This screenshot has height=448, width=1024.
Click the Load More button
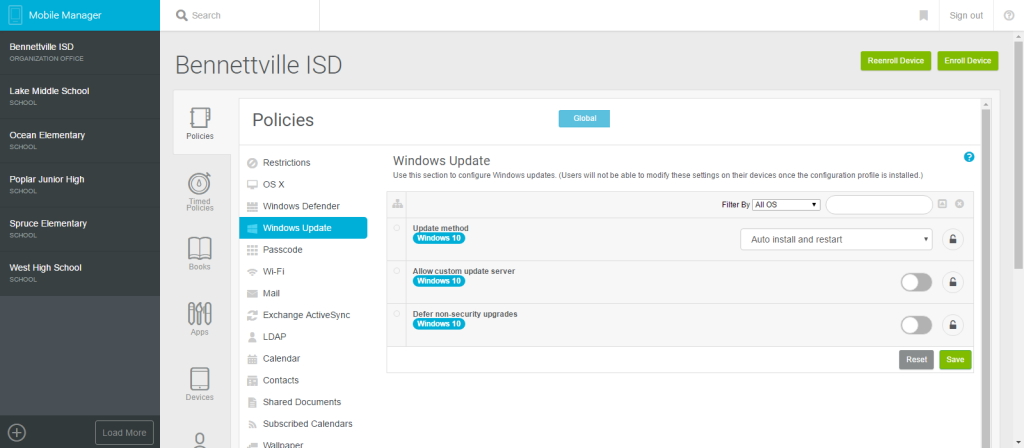click(x=124, y=432)
